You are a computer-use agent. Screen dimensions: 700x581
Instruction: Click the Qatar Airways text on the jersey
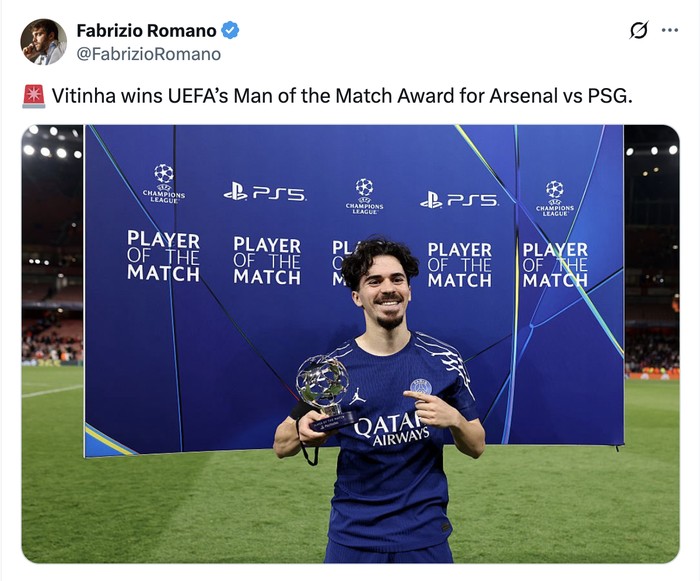click(391, 430)
